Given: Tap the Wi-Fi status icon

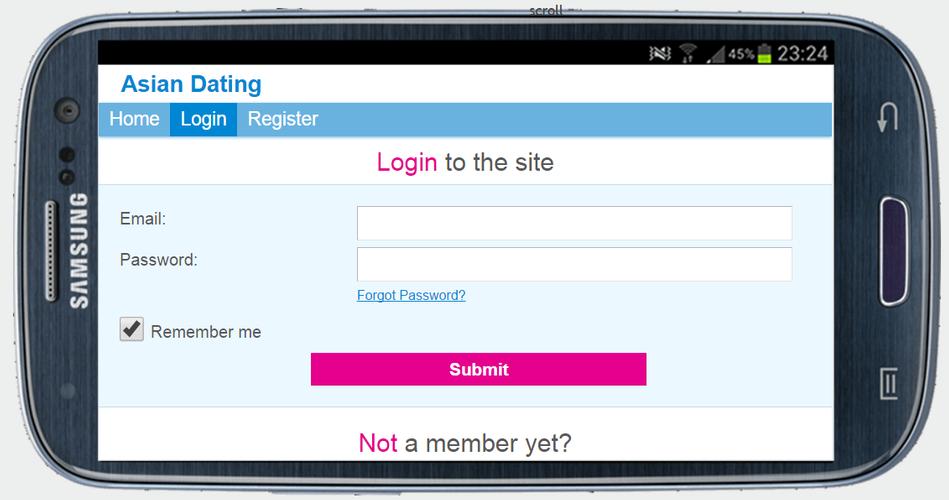Looking at the screenshot, I should [688, 53].
